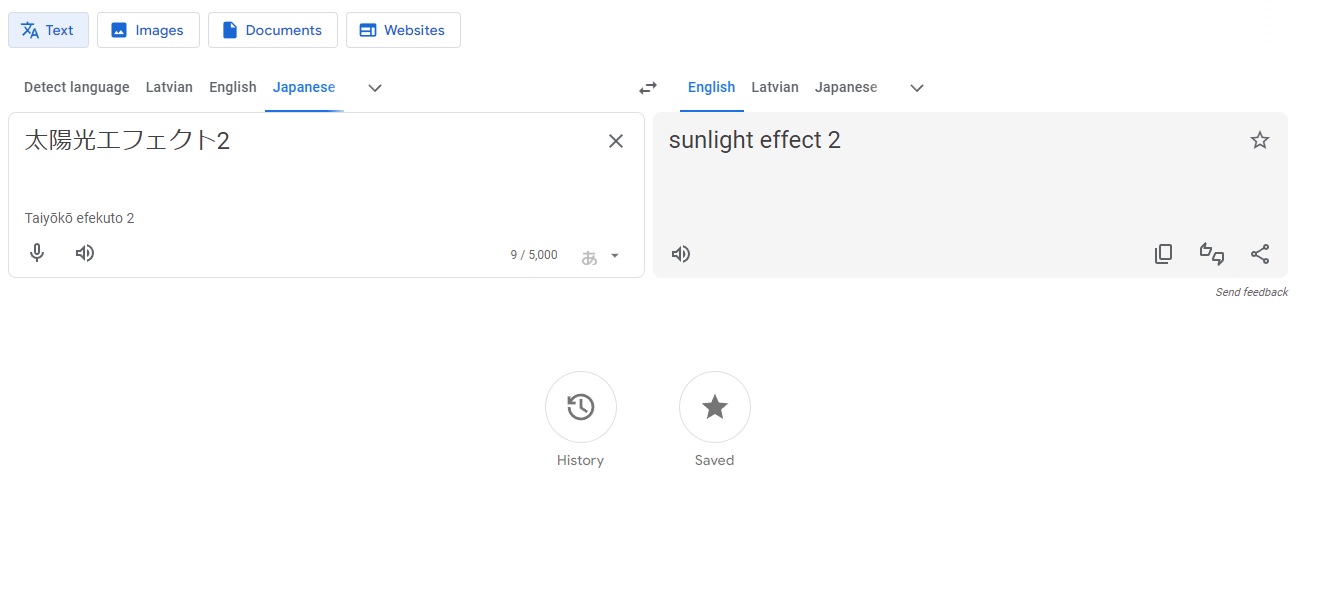Open translation History
The image size is (1326, 596).
tap(580, 407)
